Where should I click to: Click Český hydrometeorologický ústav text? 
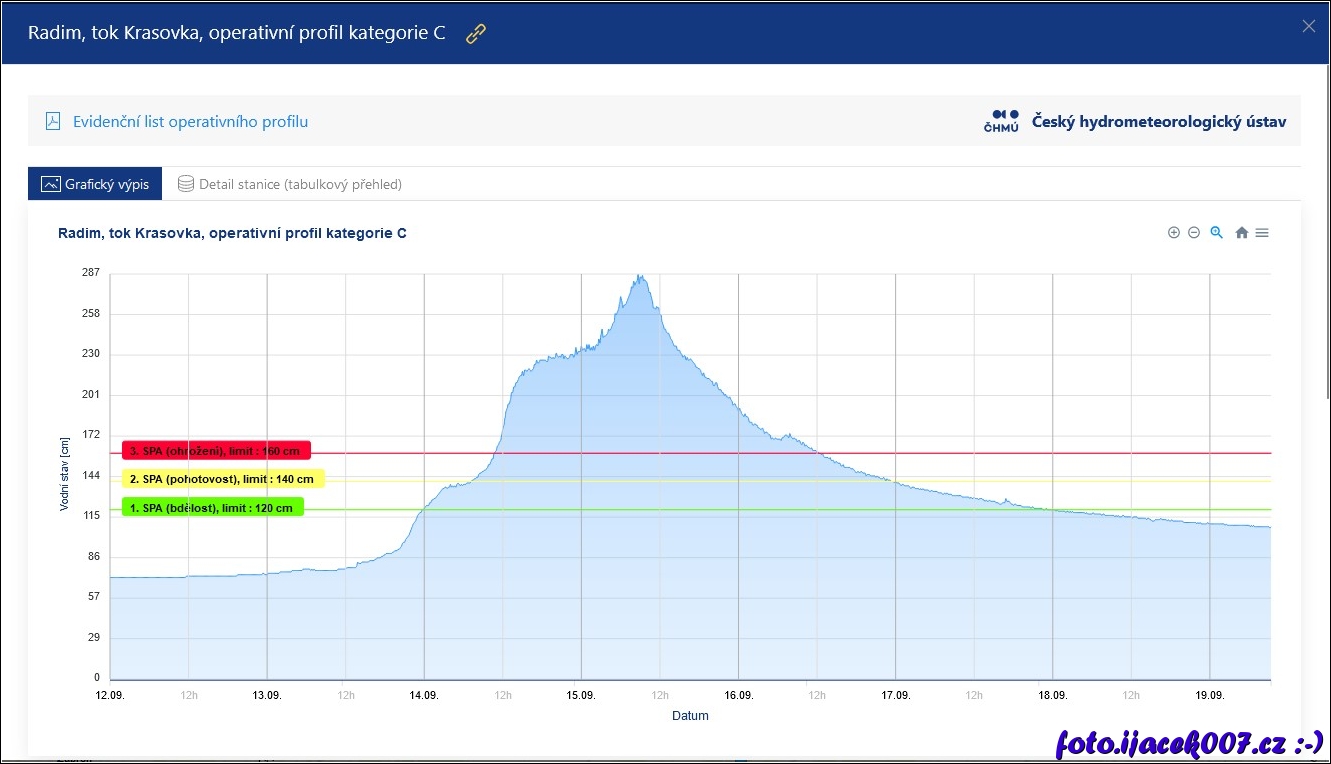(1158, 122)
